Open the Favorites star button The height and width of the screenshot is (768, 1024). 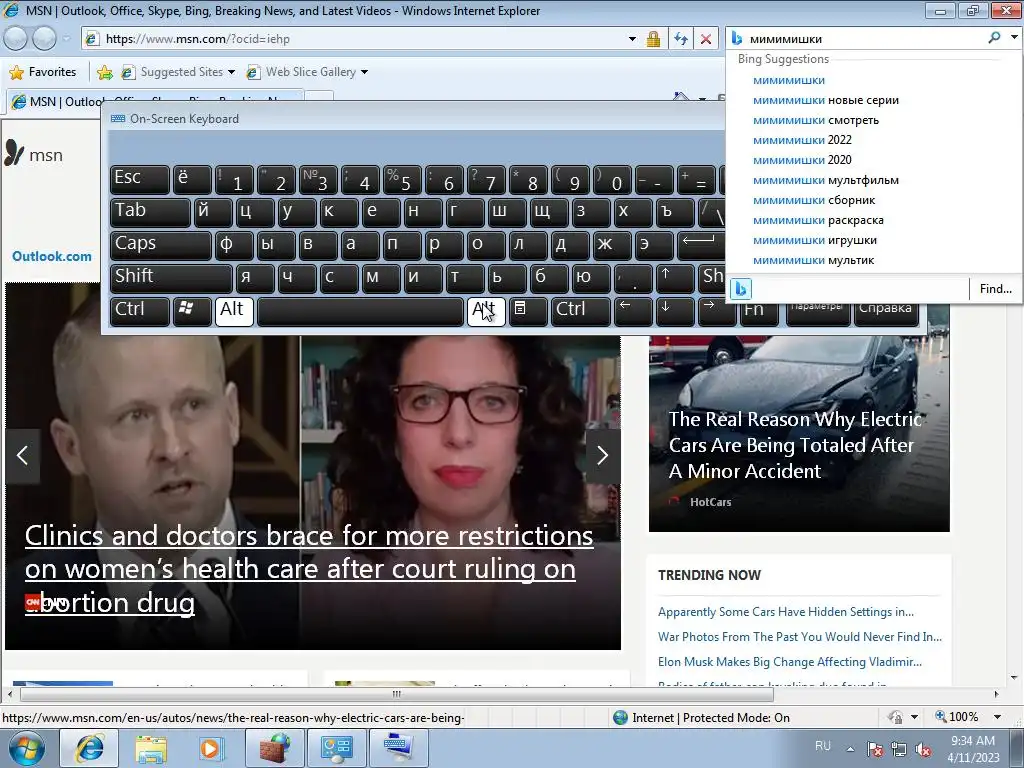tap(43, 72)
